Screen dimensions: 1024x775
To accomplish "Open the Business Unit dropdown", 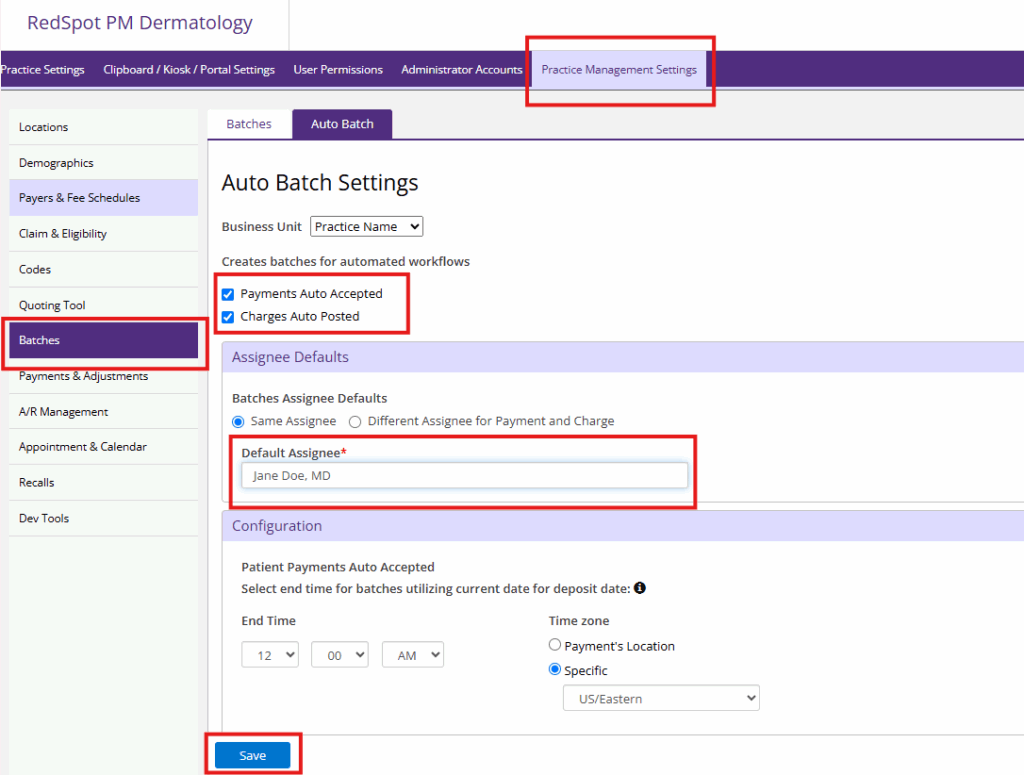I will click(x=366, y=227).
